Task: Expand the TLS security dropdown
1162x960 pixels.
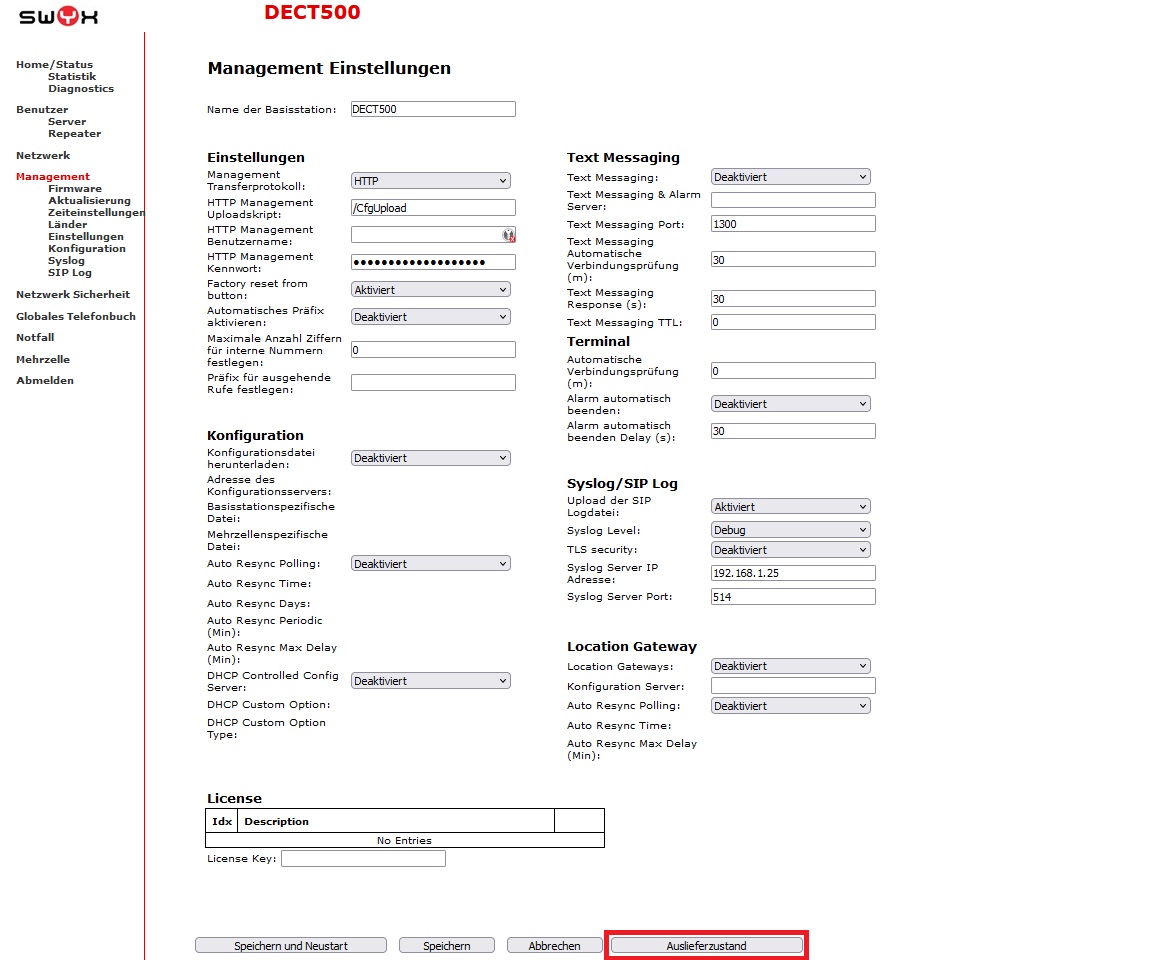Action: 790,550
